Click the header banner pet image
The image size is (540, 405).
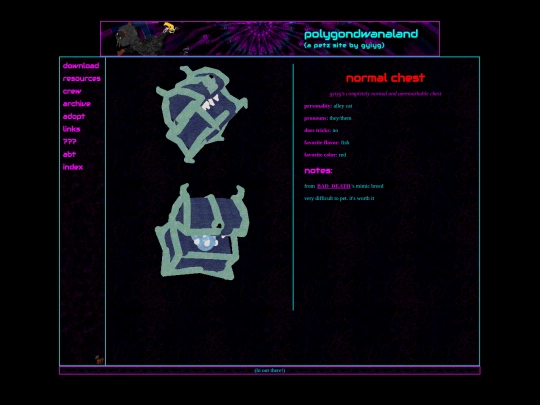pyautogui.click(x=147, y=39)
